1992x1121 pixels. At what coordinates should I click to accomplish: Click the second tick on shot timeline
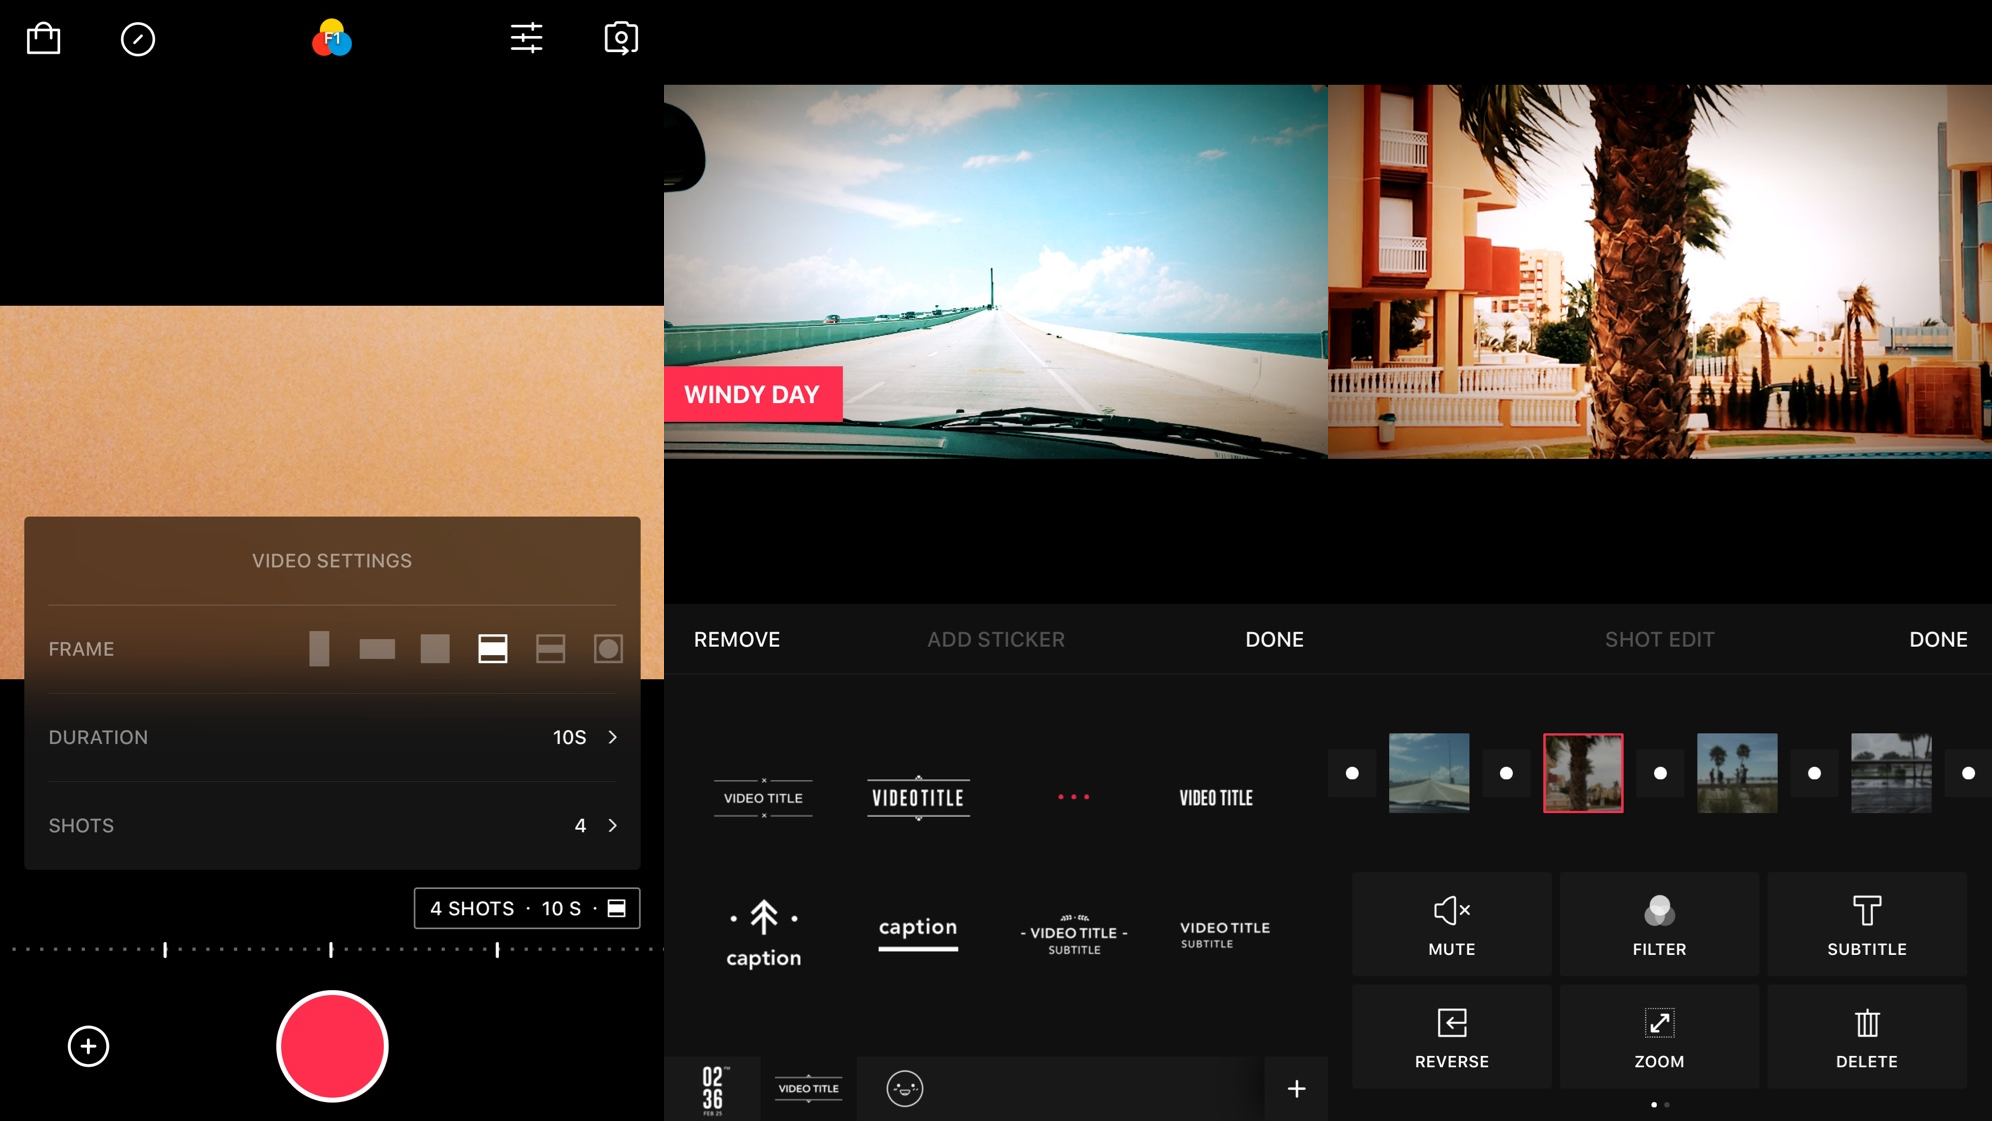click(331, 949)
